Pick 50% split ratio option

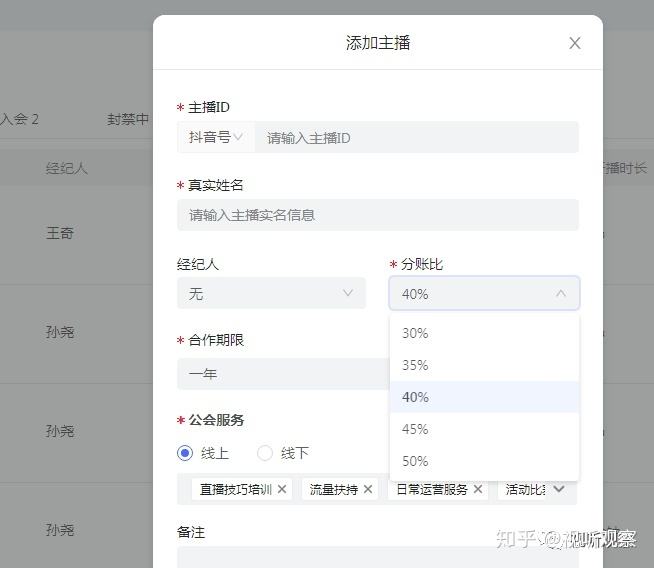point(484,461)
